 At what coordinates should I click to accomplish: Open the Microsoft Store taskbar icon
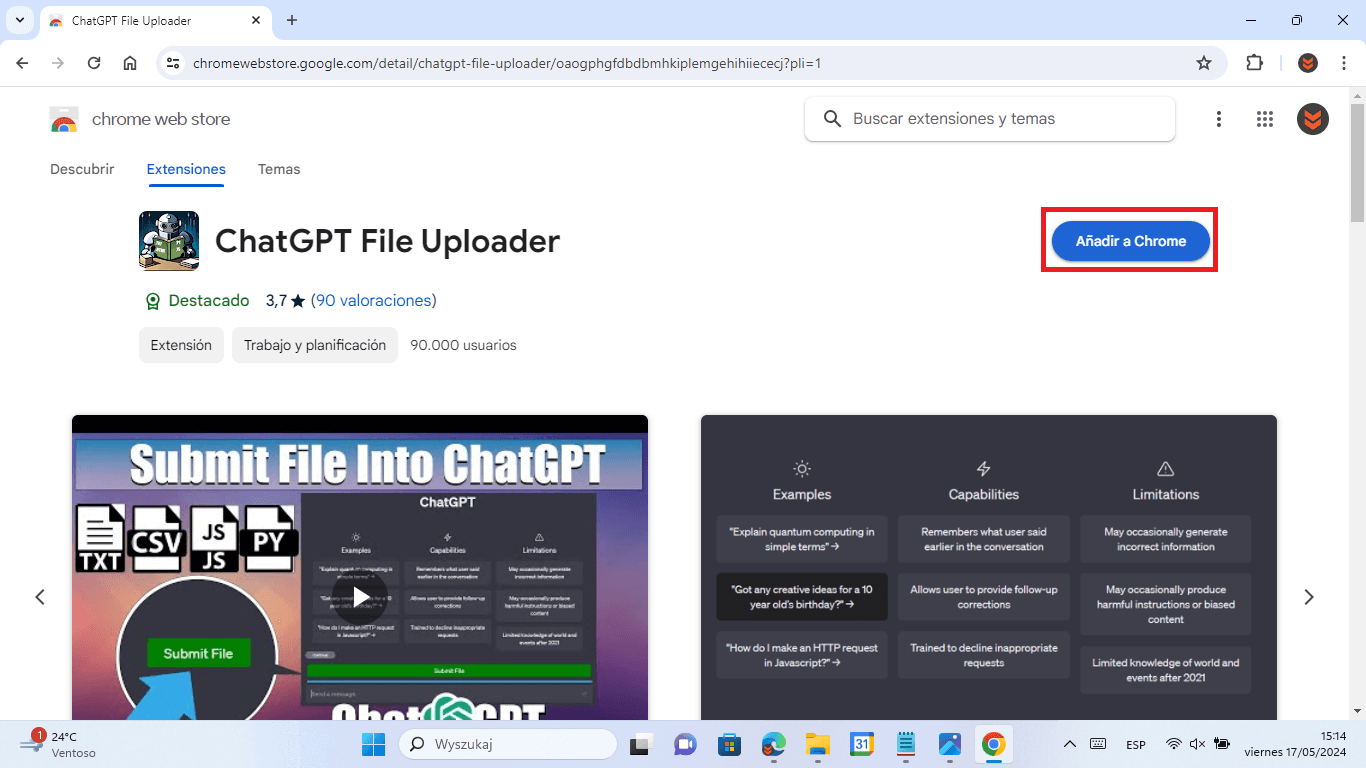click(729, 744)
